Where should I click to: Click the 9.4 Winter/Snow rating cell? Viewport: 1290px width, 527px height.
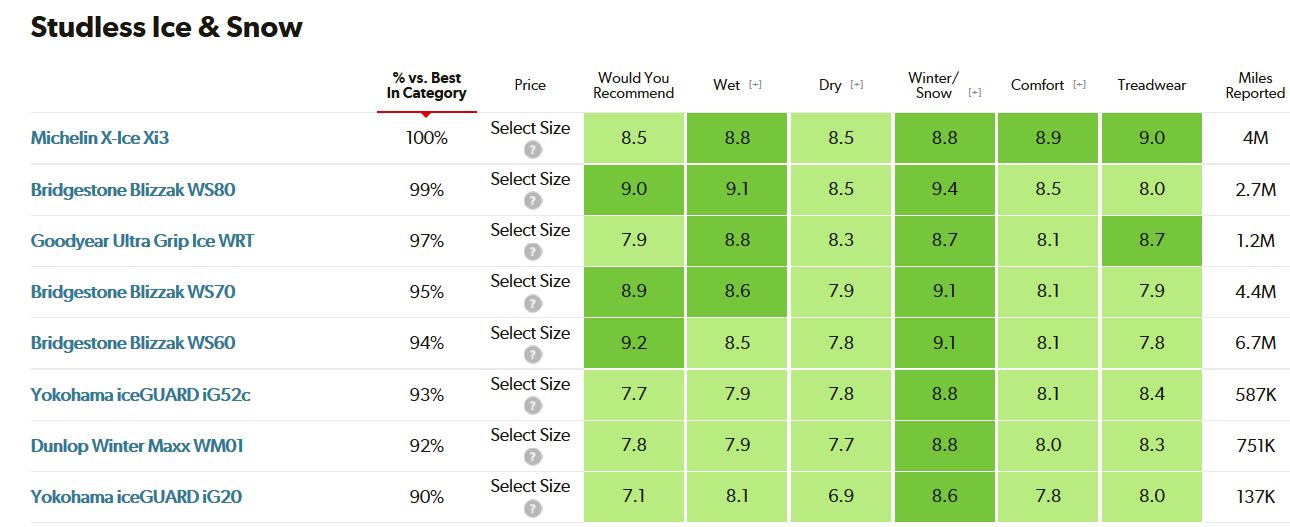coord(945,189)
